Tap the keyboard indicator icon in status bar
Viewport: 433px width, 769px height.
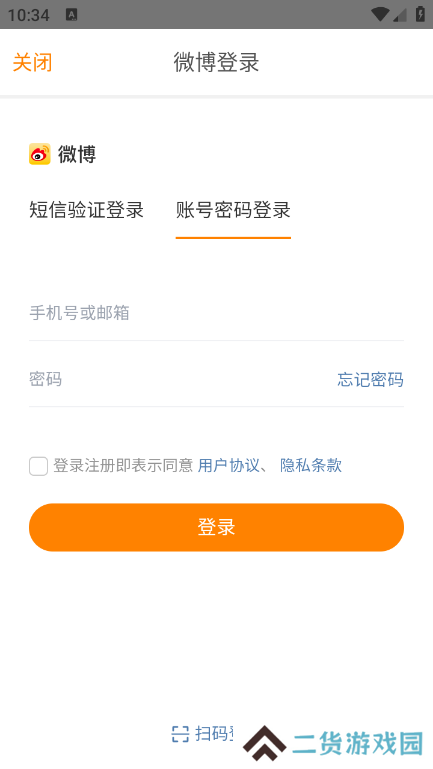point(72,15)
